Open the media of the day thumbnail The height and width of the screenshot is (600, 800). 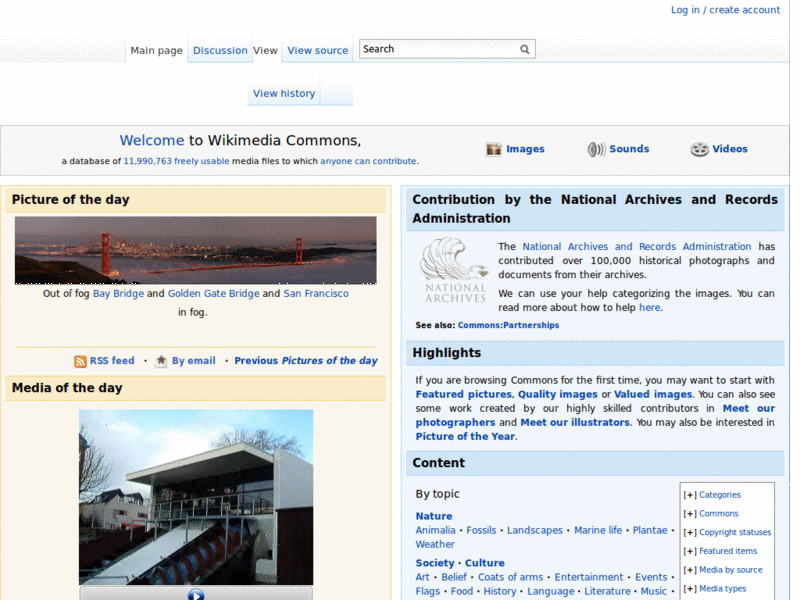(x=196, y=497)
